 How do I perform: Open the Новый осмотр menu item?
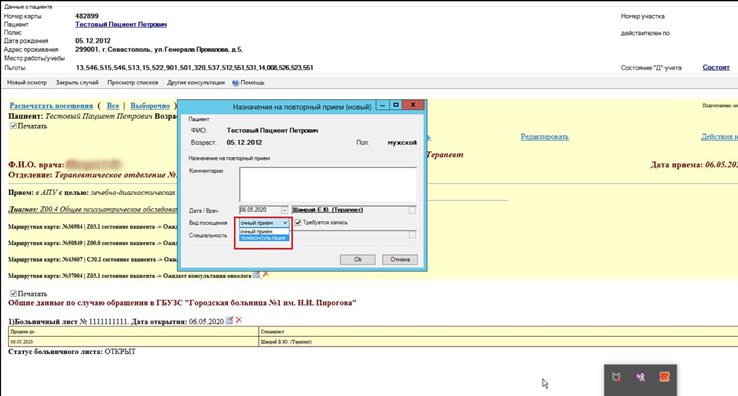coord(27,82)
